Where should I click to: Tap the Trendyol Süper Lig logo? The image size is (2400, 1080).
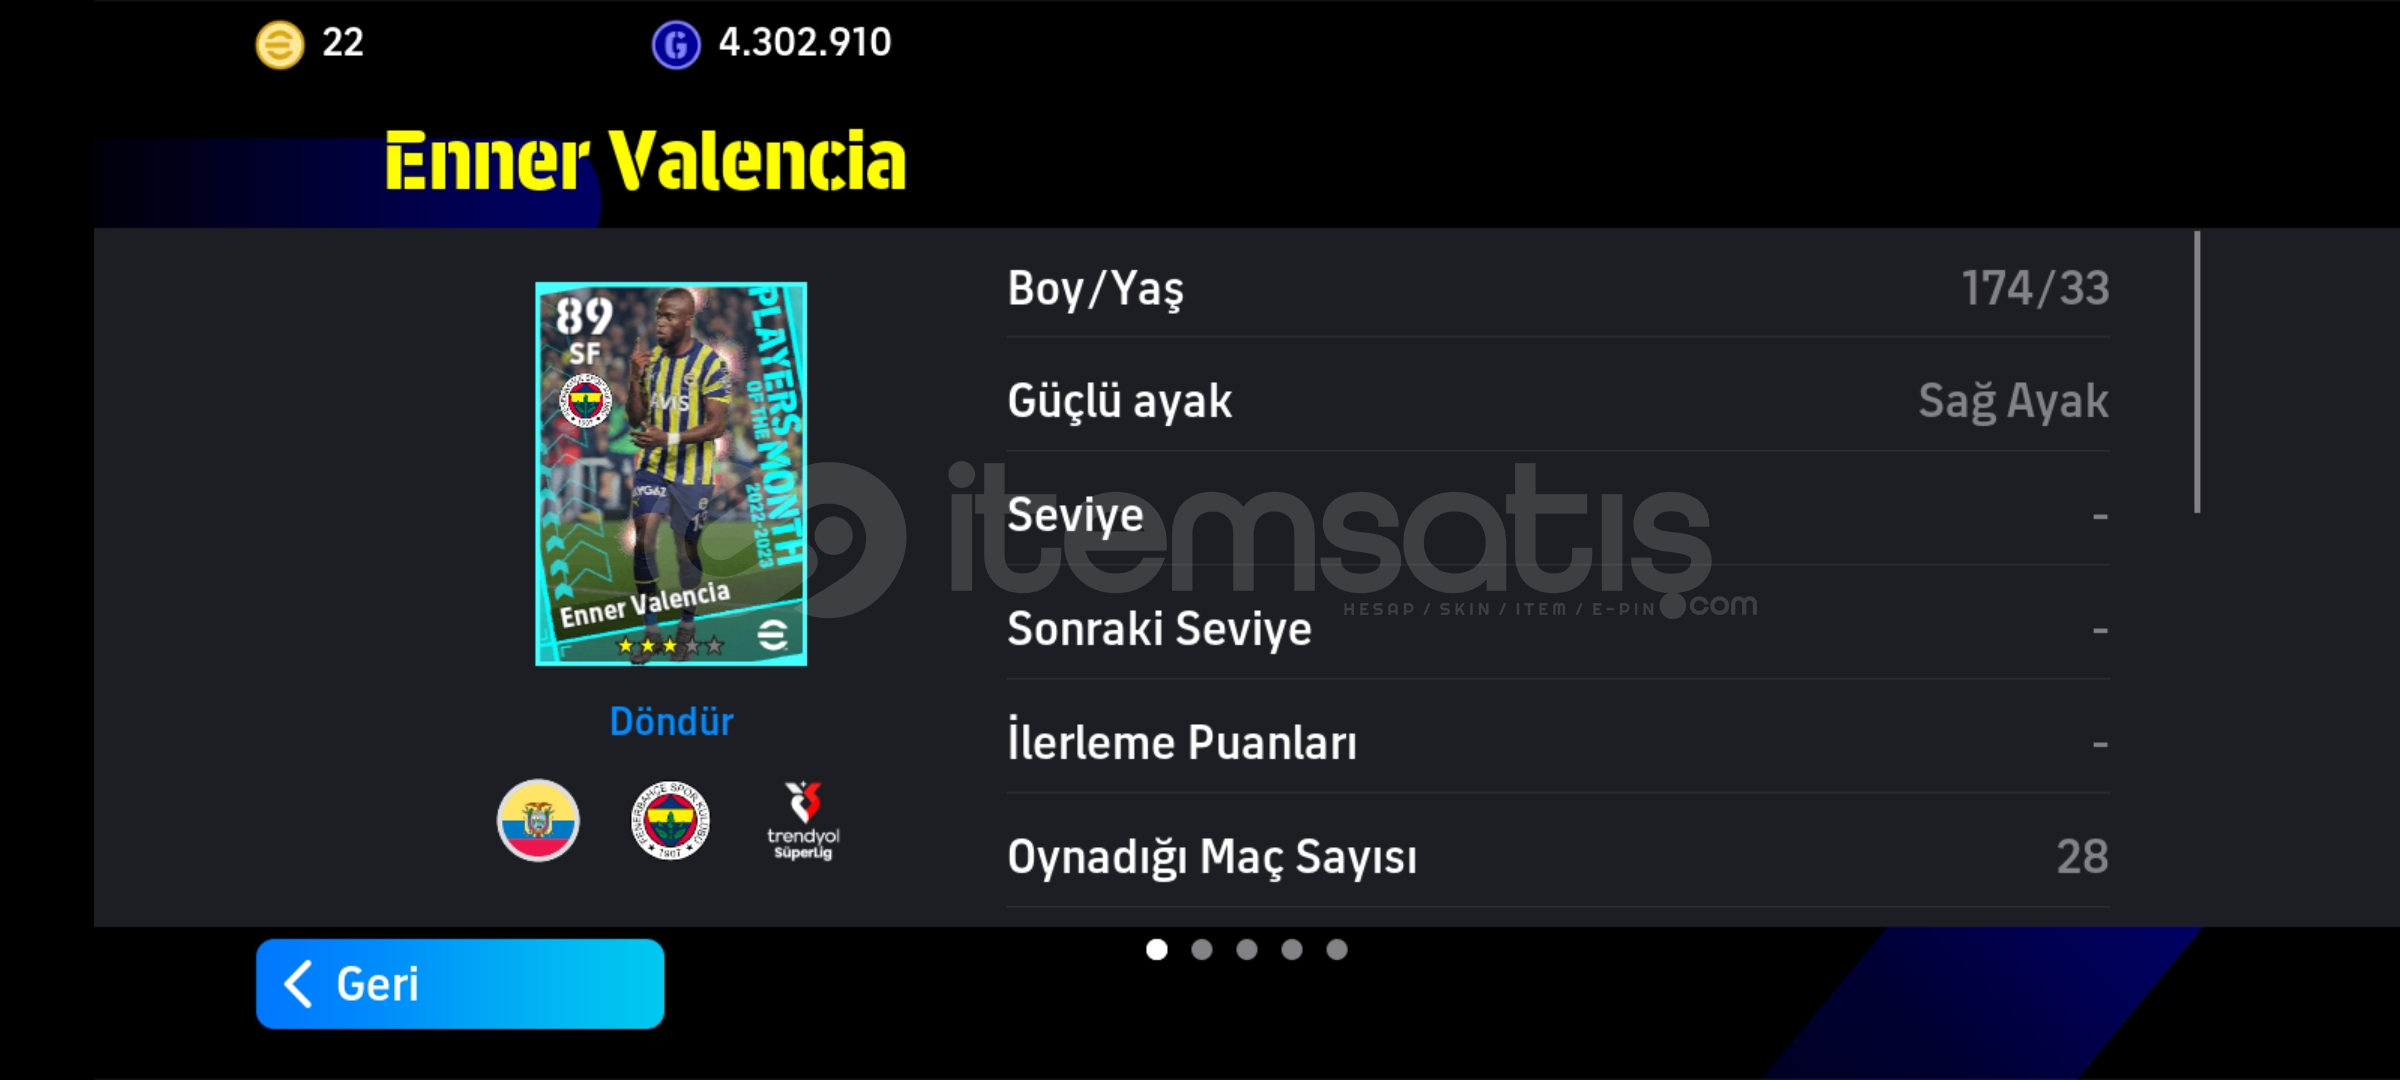click(803, 821)
